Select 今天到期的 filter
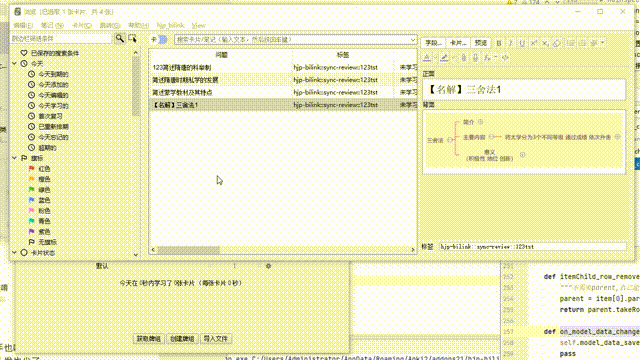Screen dimensions: 640x360 coord(53,74)
